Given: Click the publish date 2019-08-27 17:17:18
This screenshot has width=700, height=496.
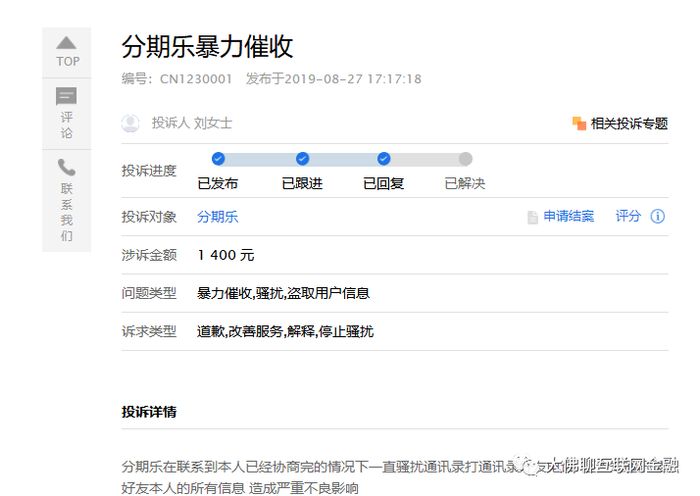Looking at the screenshot, I should click(x=353, y=79).
